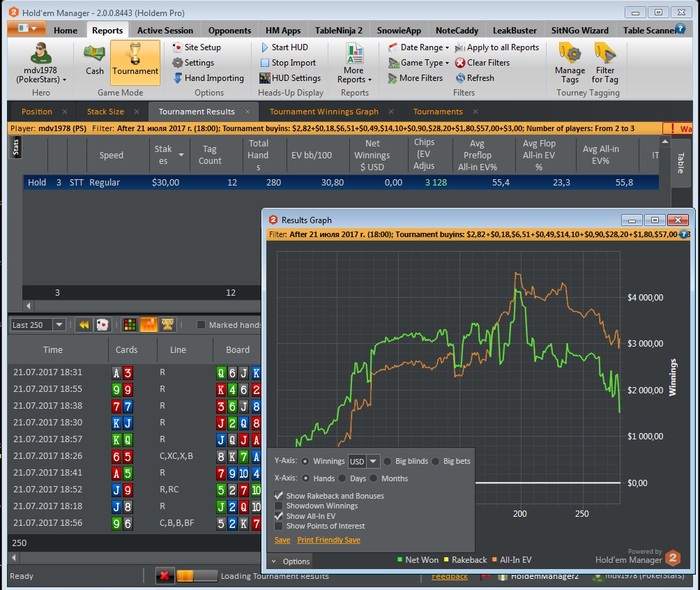Refresh the report
Image resolution: width=700 pixels, height=590 pixels.
(x=475, y=78)
